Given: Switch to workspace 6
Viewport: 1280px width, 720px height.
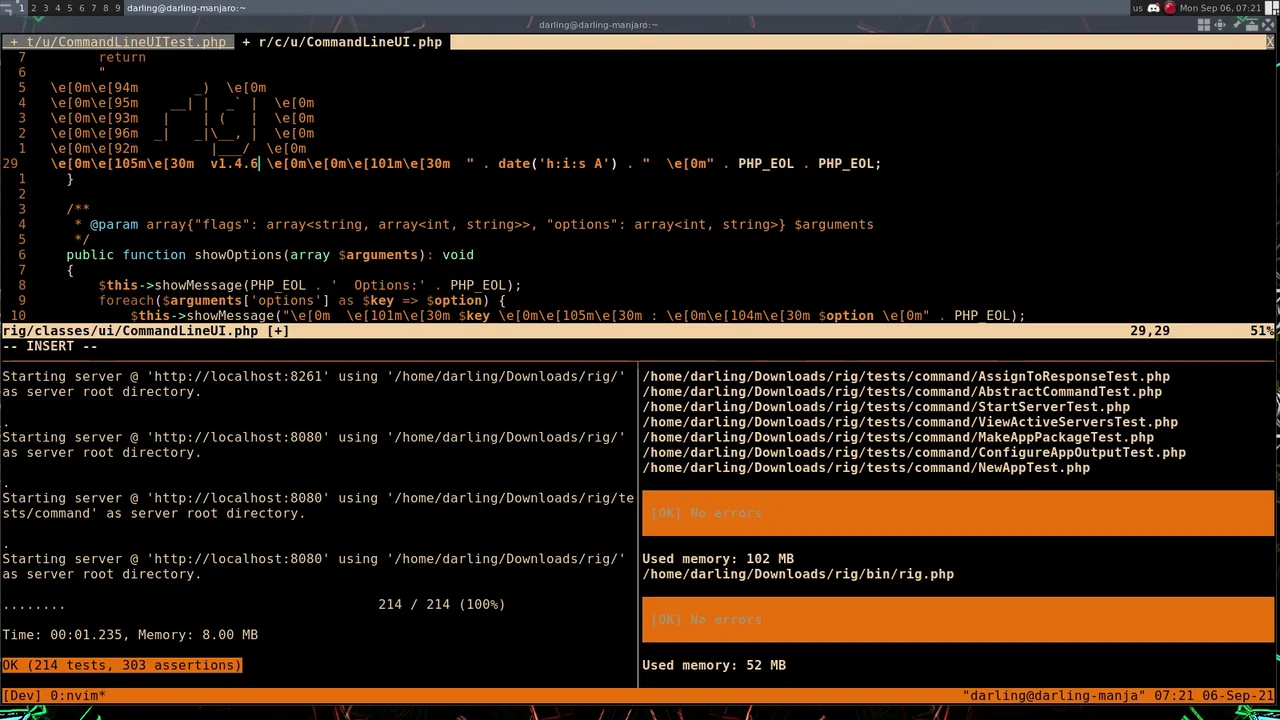Looking at the screenshot, I should [81, 8].
